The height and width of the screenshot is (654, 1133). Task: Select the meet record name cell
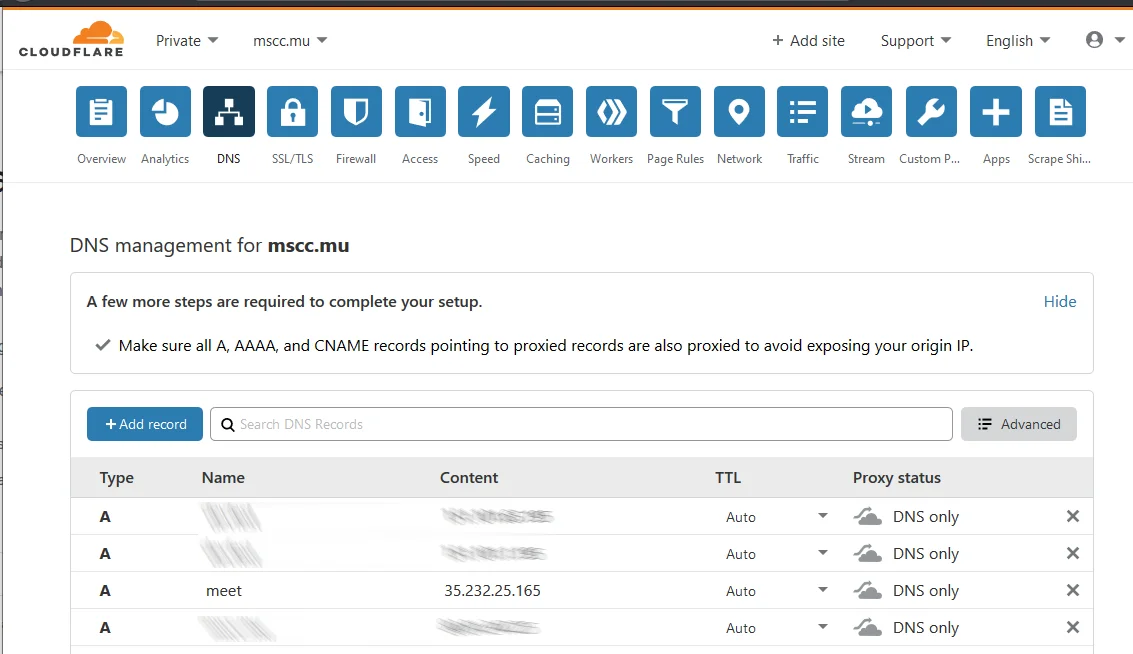(224, 590)
